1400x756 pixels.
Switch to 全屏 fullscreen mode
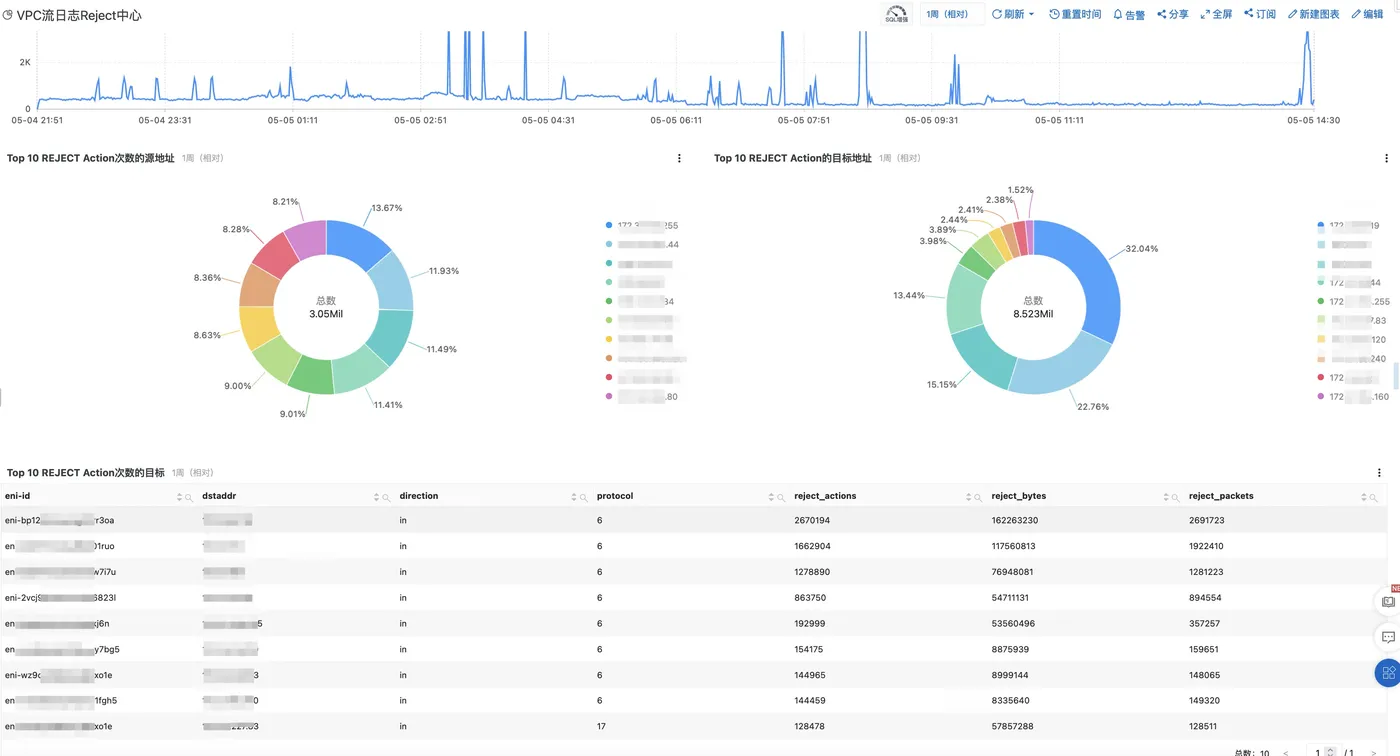[x=1216, y=14]
